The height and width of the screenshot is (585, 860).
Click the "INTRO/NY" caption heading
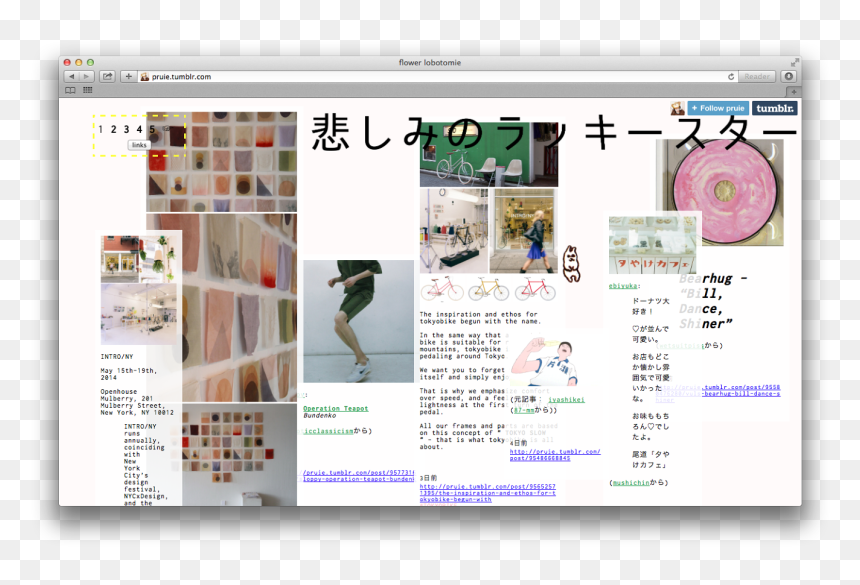click(x=117, y=356)
